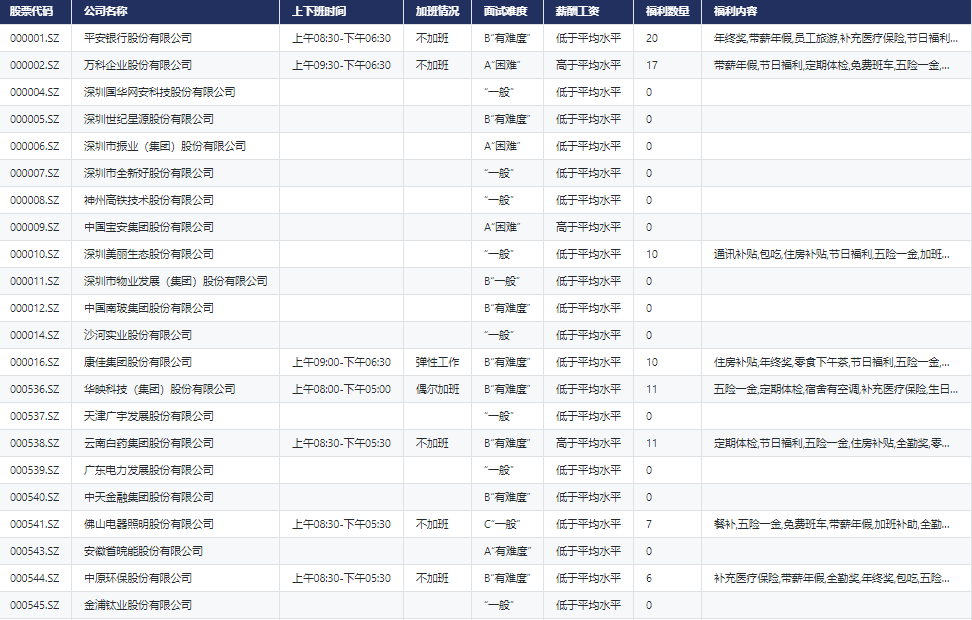Click welfare content starting with 补充医疗保险,带薪年假
972x620 pixels.
coord(832,578)
